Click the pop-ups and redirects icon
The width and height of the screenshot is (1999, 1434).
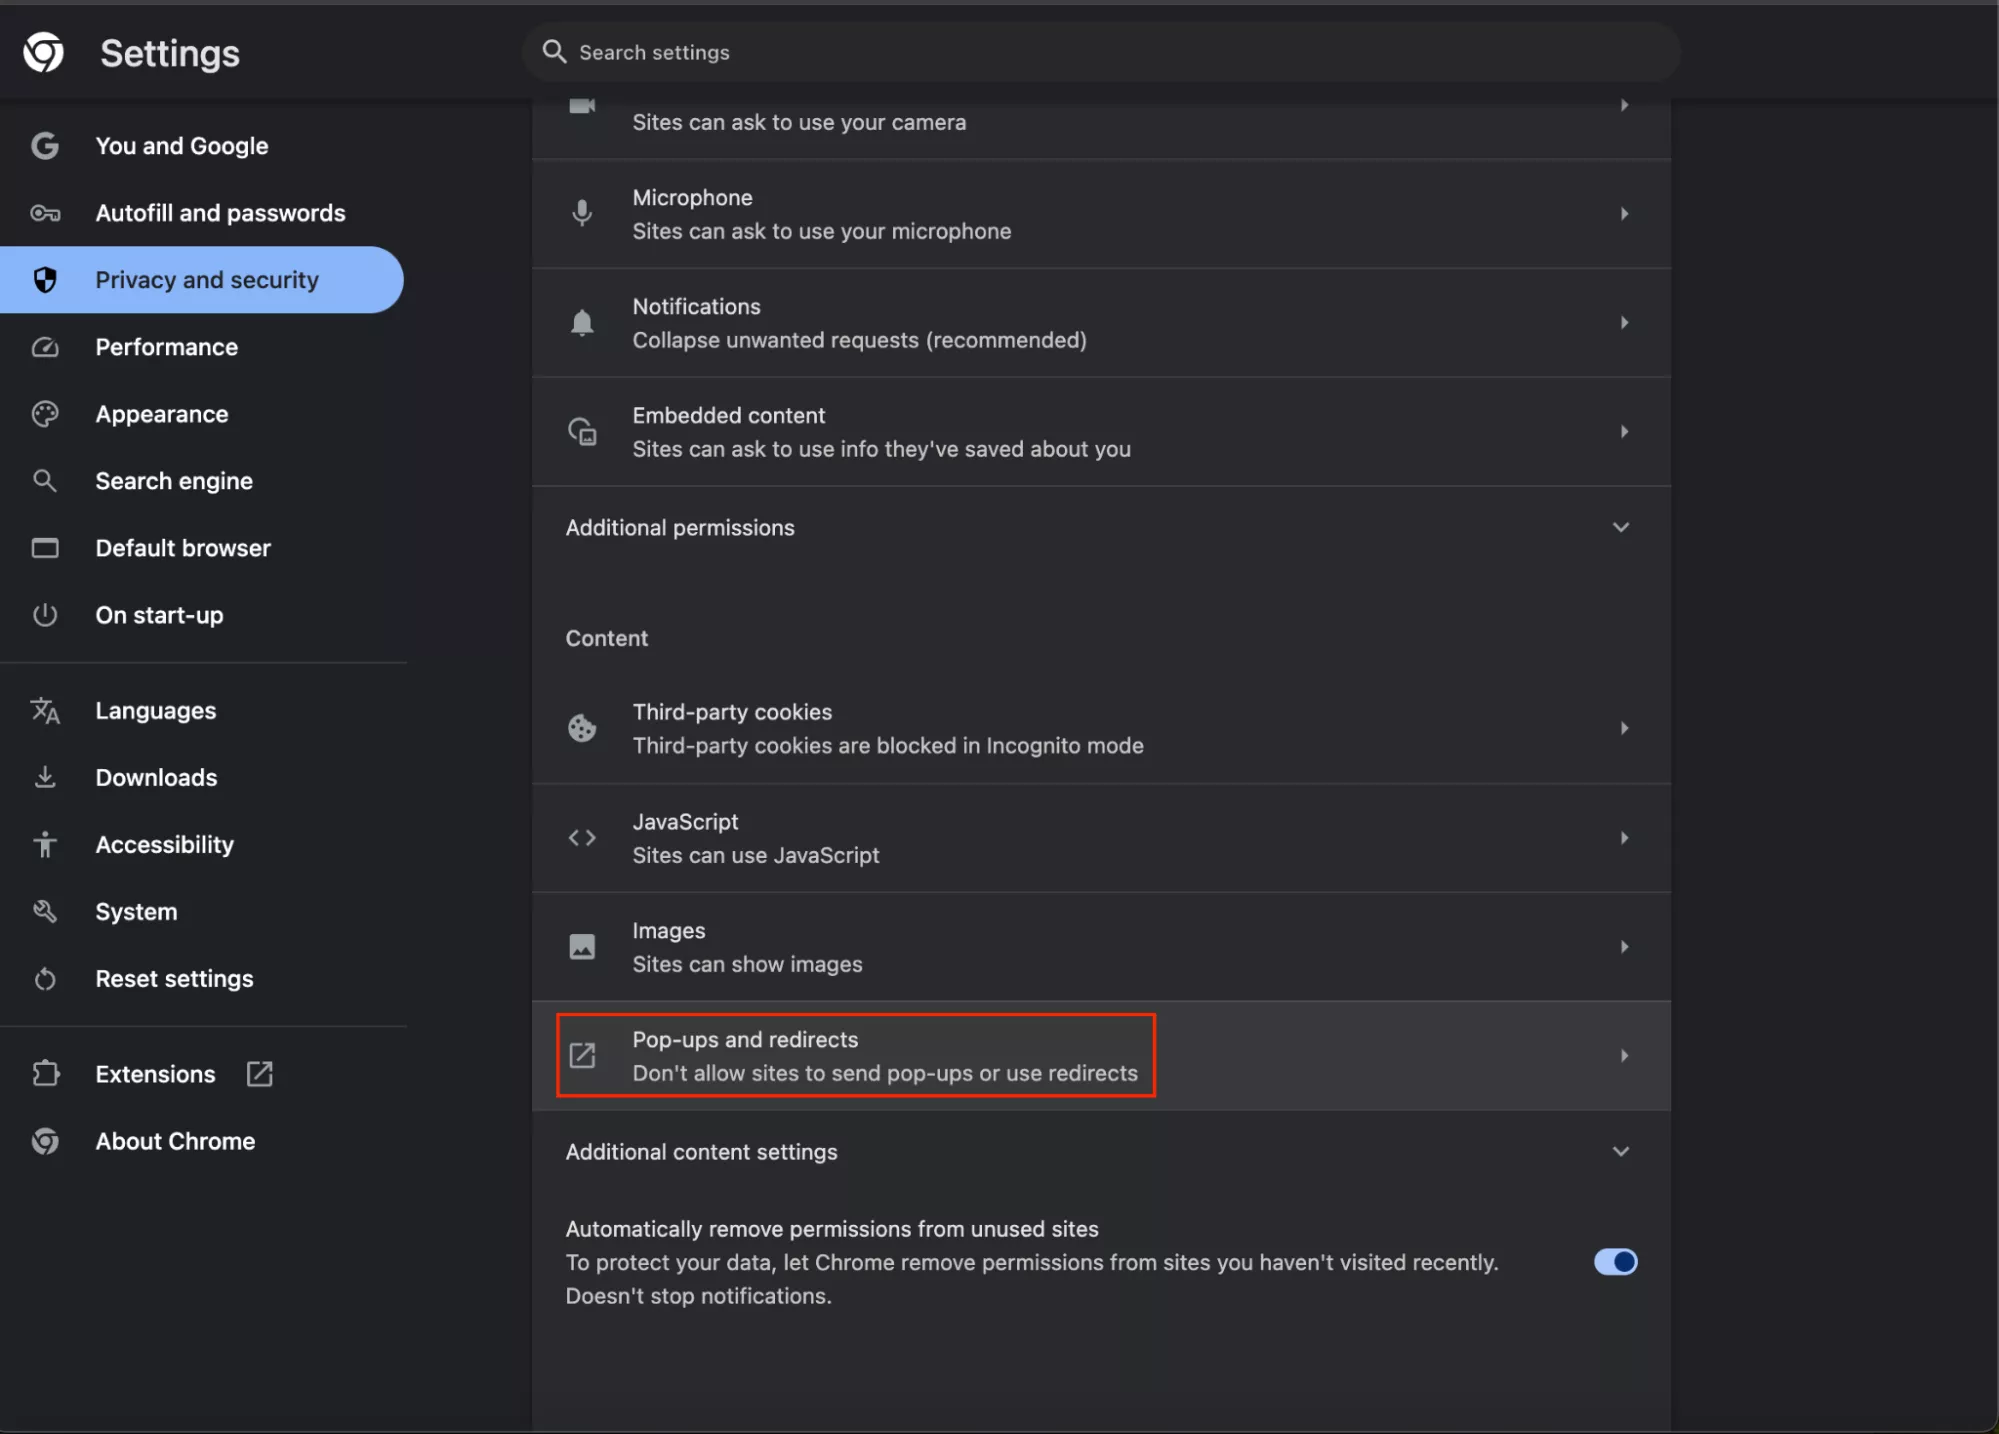[x=582, y=1055]
